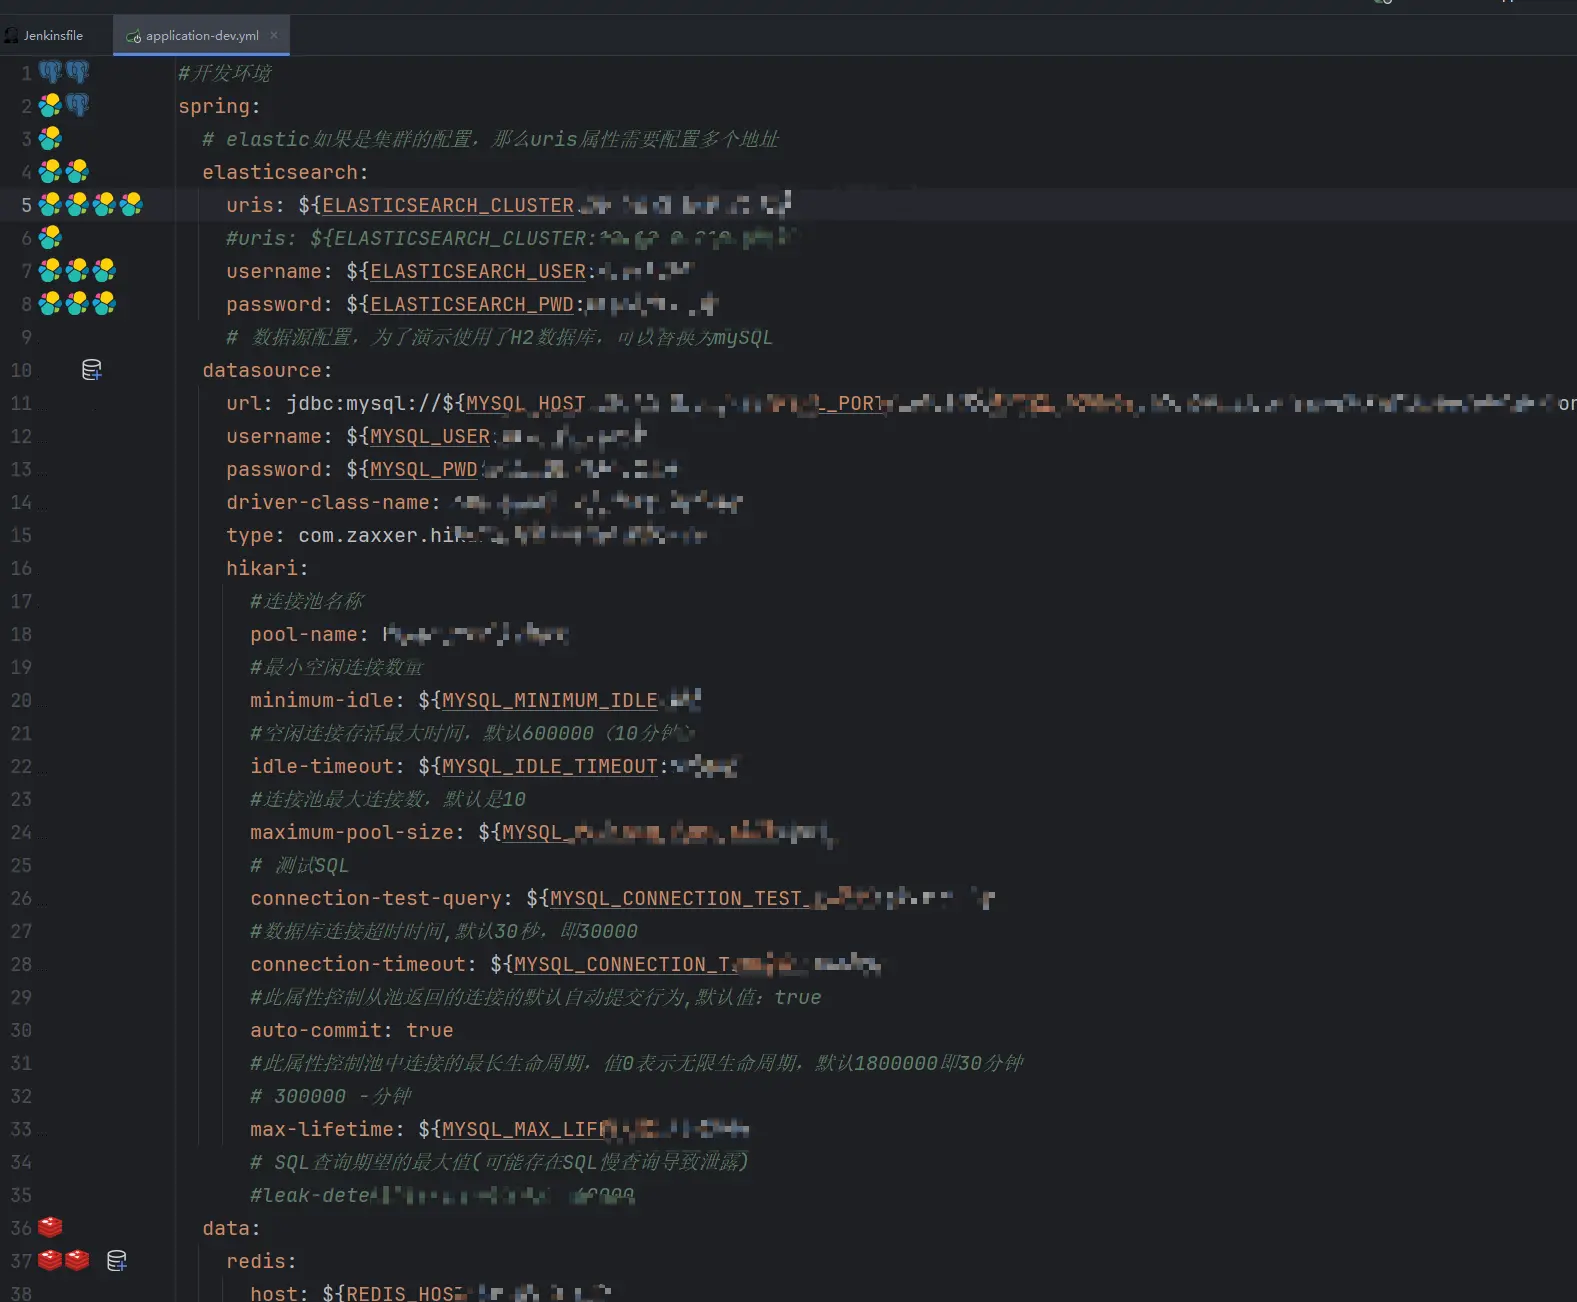This screenshot has height=1302, width=1577.
Task: Open the MYSQL_IDLE_TIMEOUT variable link
Action: pyautogui.click(x=550, y=766)
